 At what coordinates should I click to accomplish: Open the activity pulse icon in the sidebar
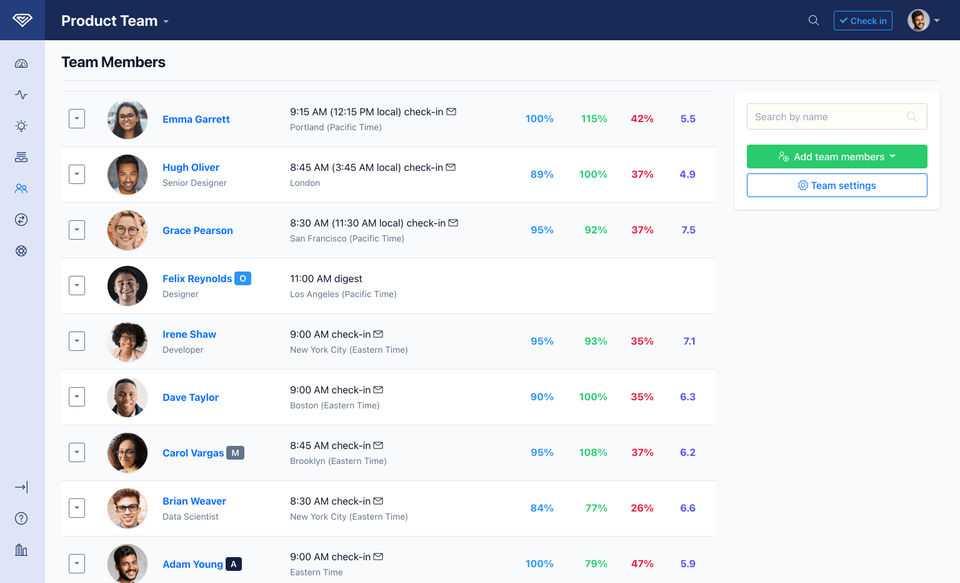tap(21, 95)
